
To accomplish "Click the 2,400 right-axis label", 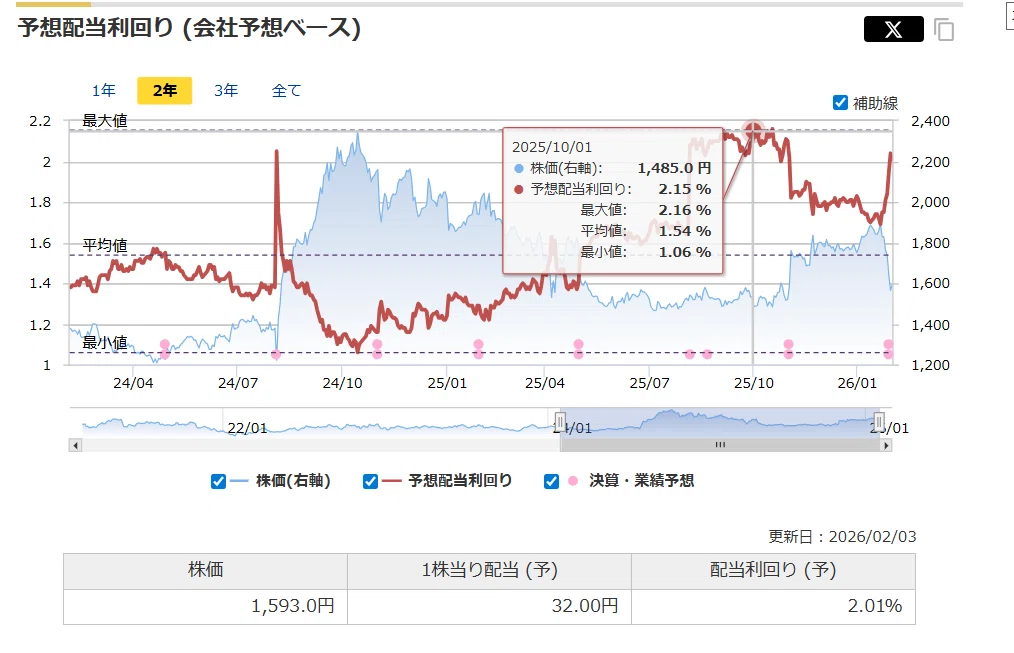I will click(931, 121).
